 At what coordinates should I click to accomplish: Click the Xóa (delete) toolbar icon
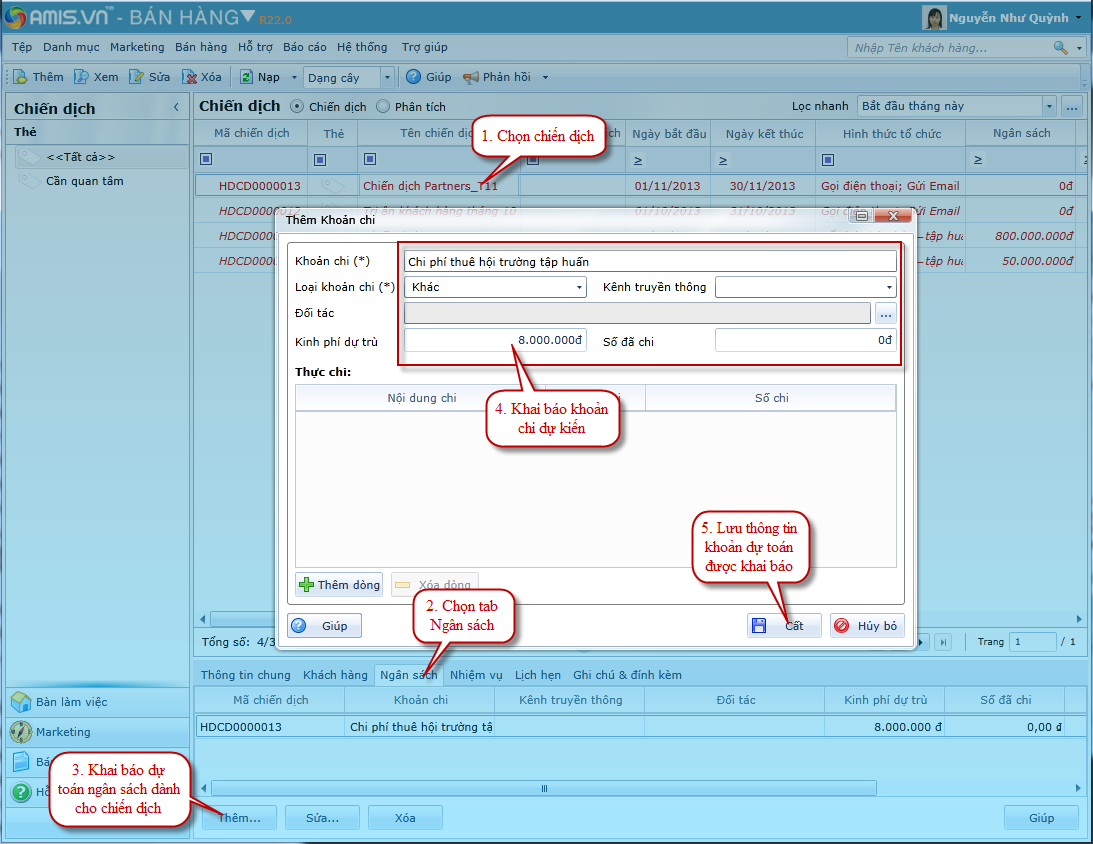[189, 77]
